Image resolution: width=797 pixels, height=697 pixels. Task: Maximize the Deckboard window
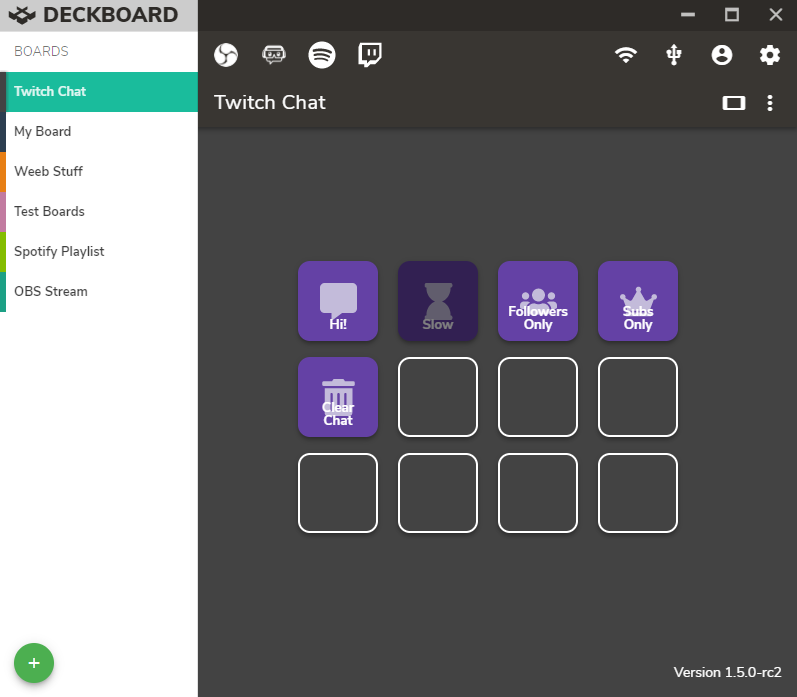coord(732,15)
